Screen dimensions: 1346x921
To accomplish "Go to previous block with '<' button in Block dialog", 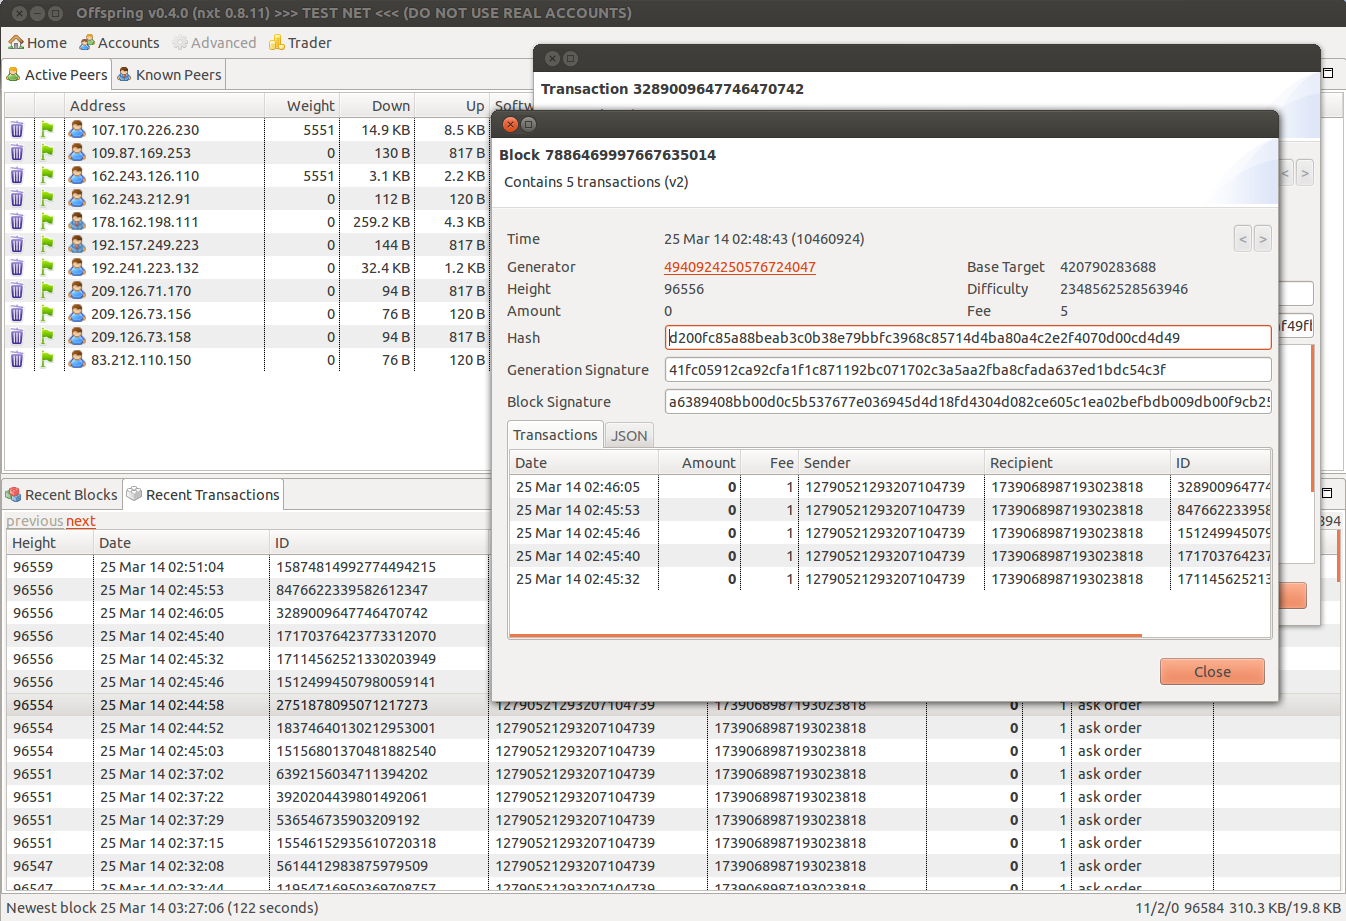I will (x=1243, y=239).
